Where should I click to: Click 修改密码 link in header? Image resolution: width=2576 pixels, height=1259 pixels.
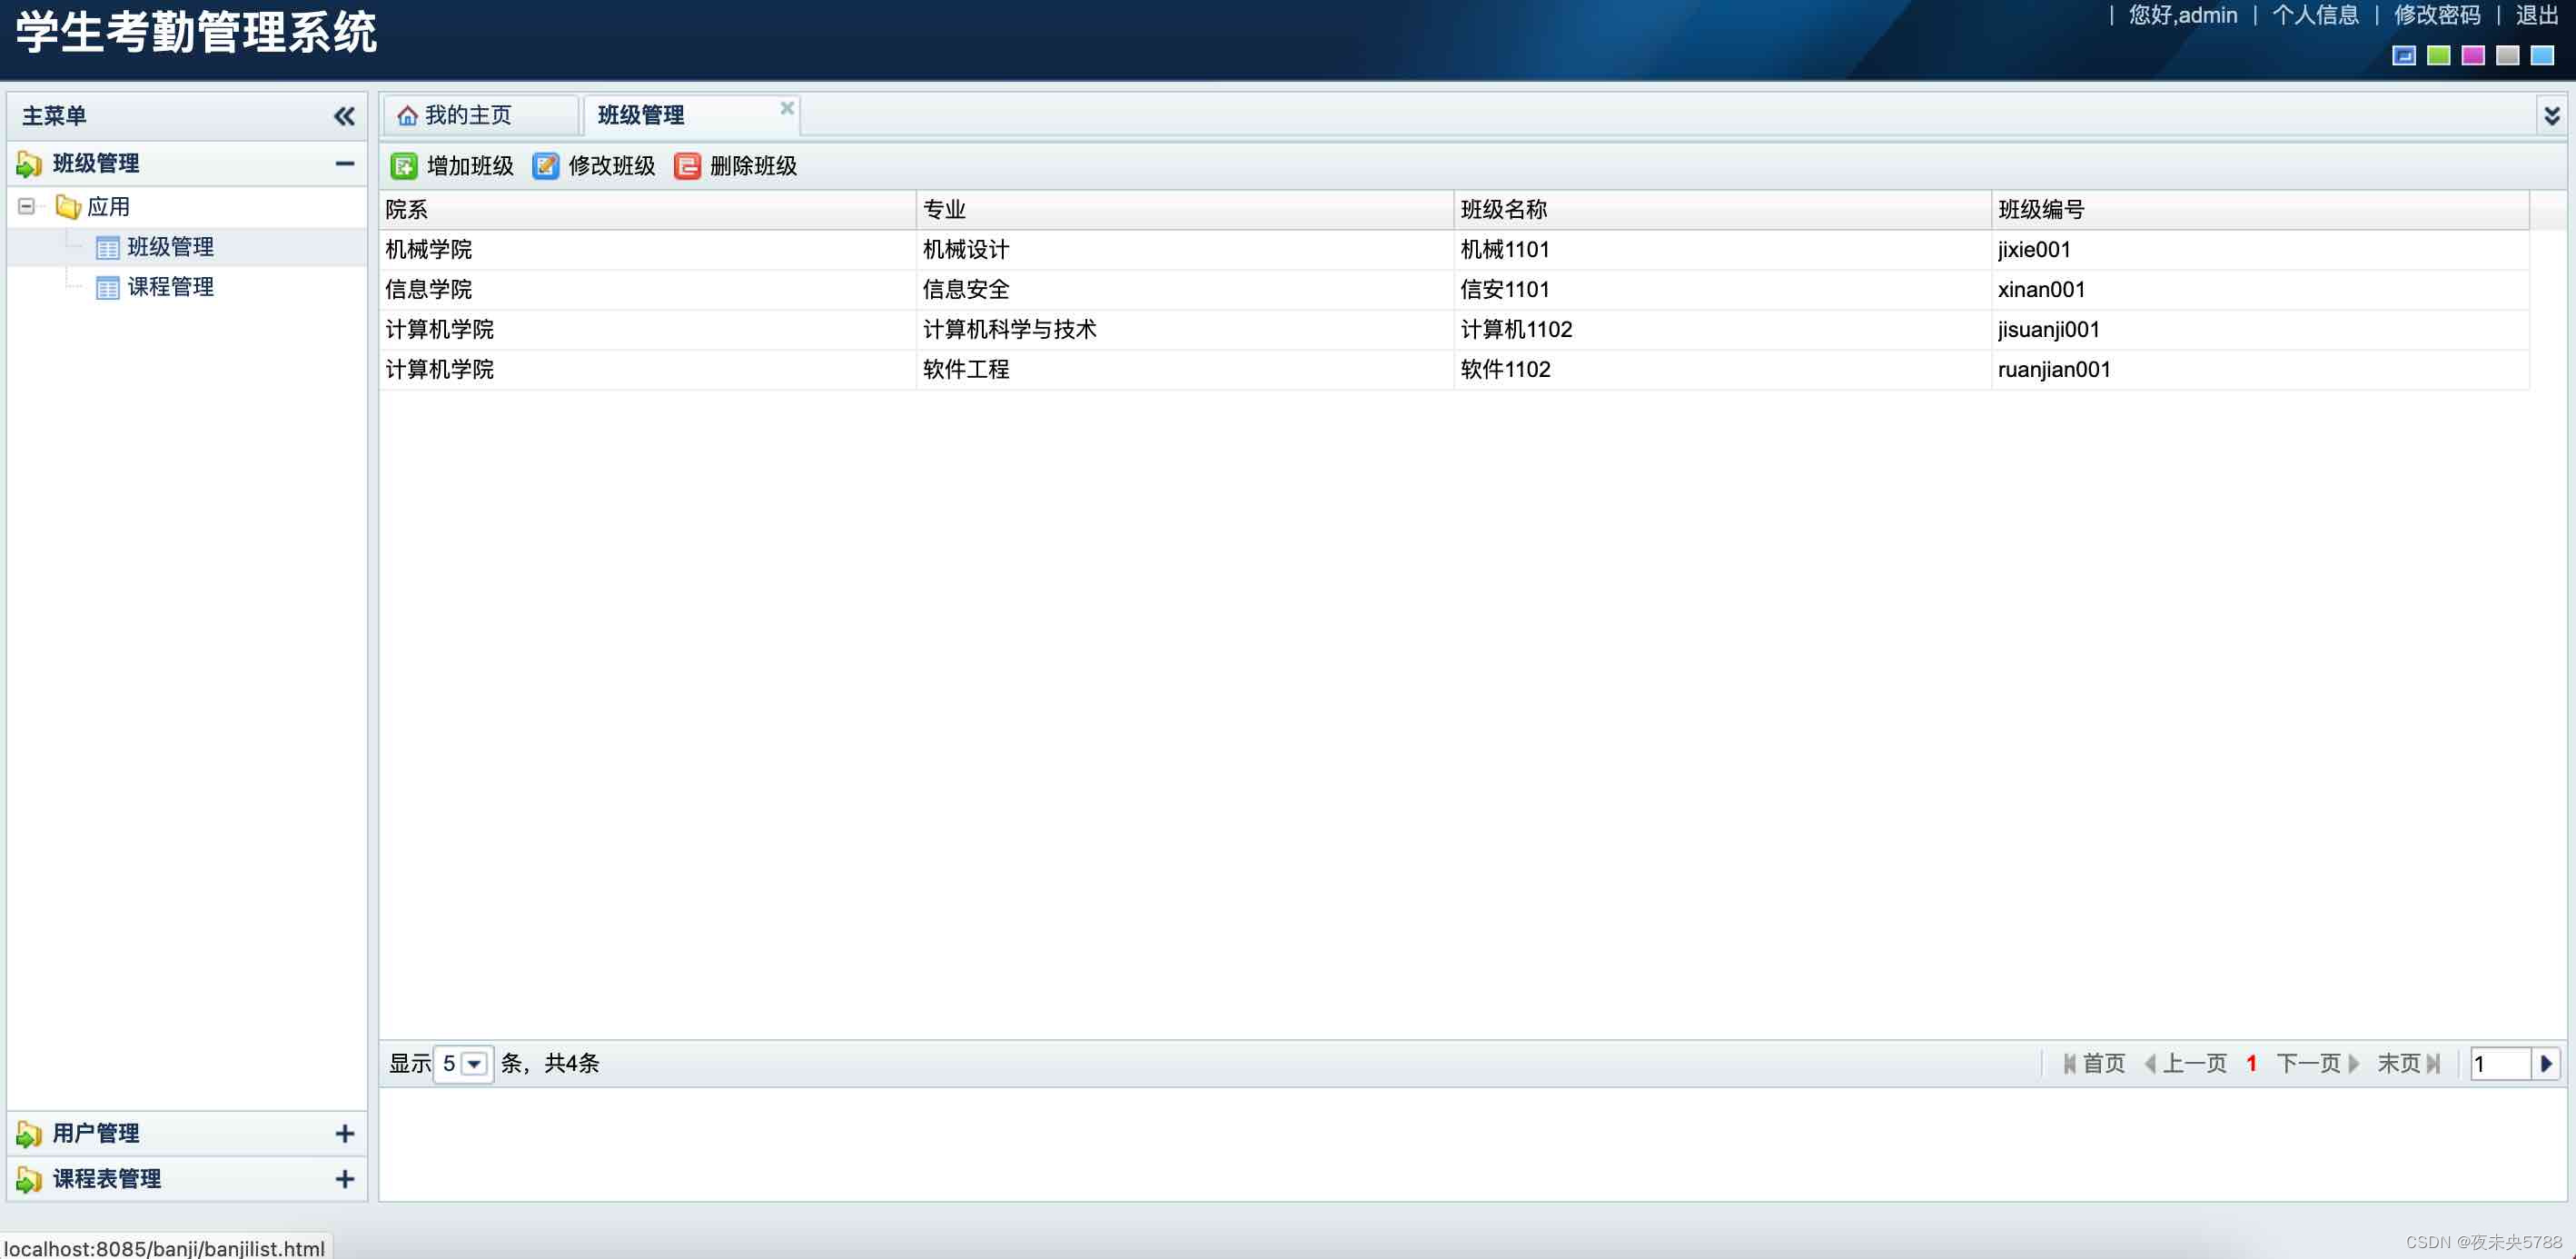pos(2437,15)
